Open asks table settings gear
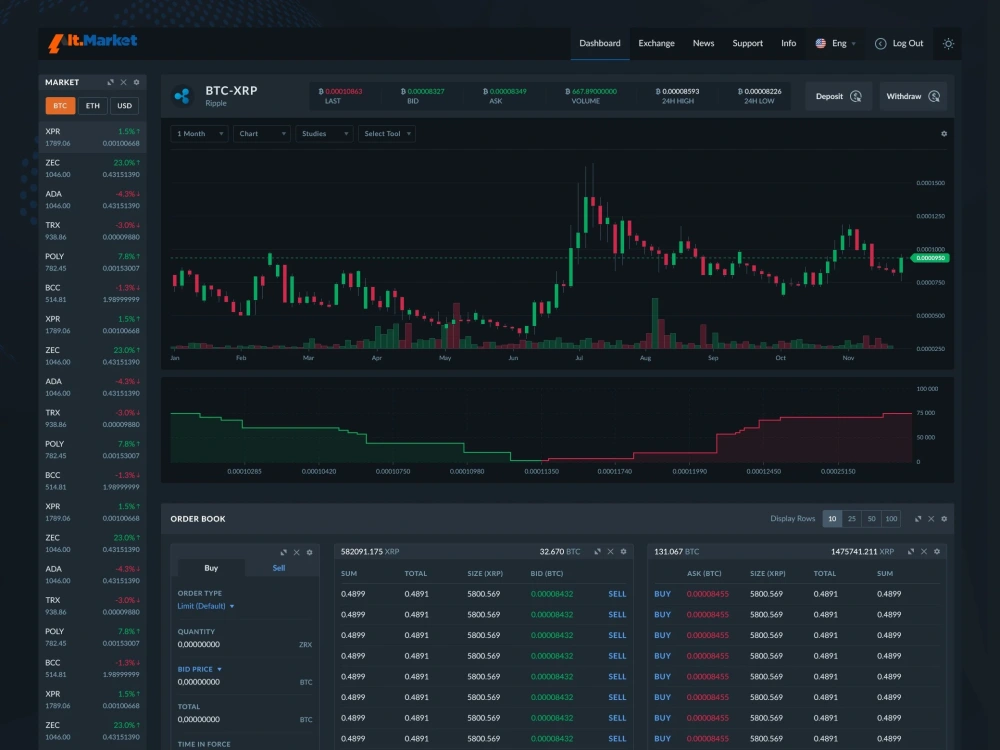This screenshot has width=1000, height=750. click(937, 552)
